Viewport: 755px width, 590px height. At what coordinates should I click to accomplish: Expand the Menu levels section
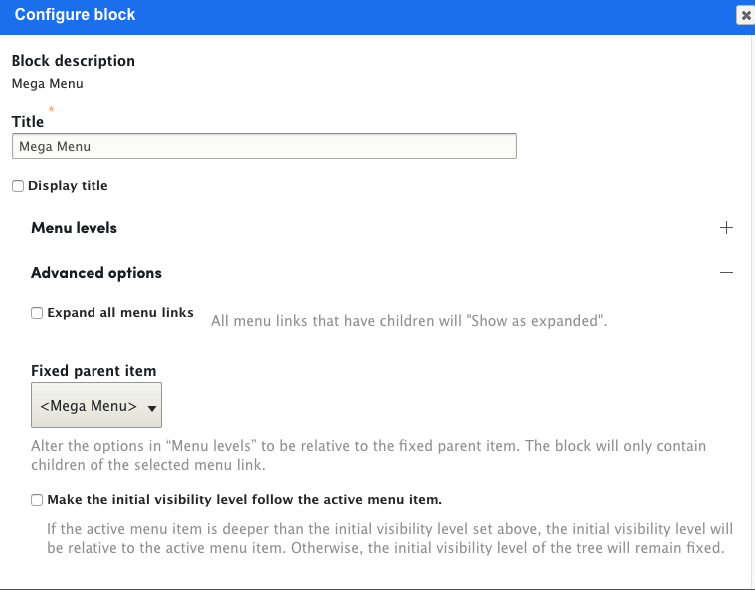pos(74,228)
